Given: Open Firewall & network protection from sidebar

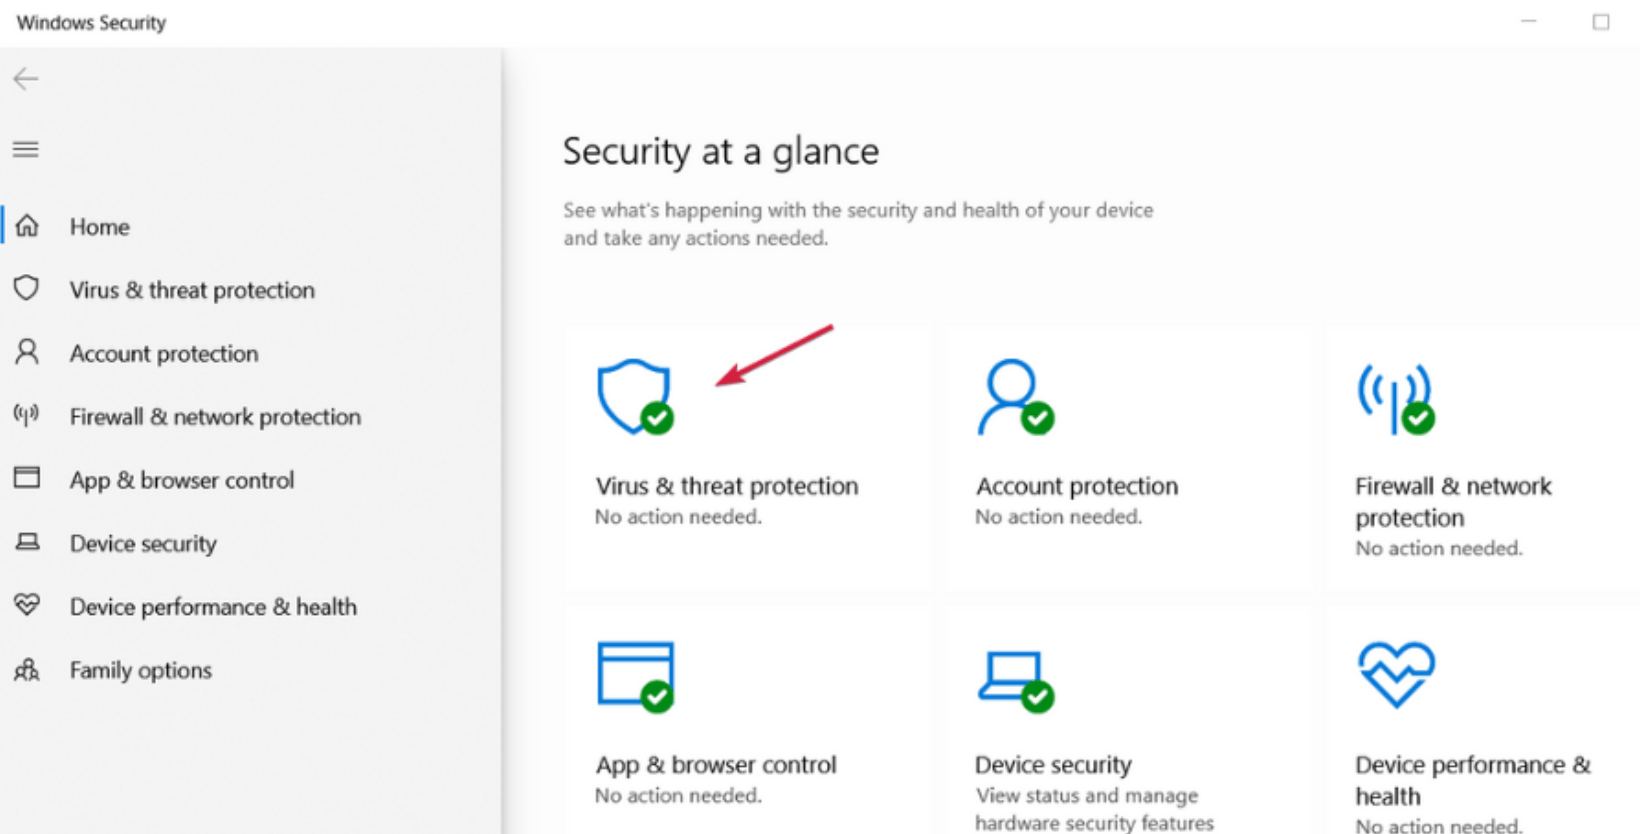Looking at the screenshot, I should pyautogui.click(x=215, y=417).
